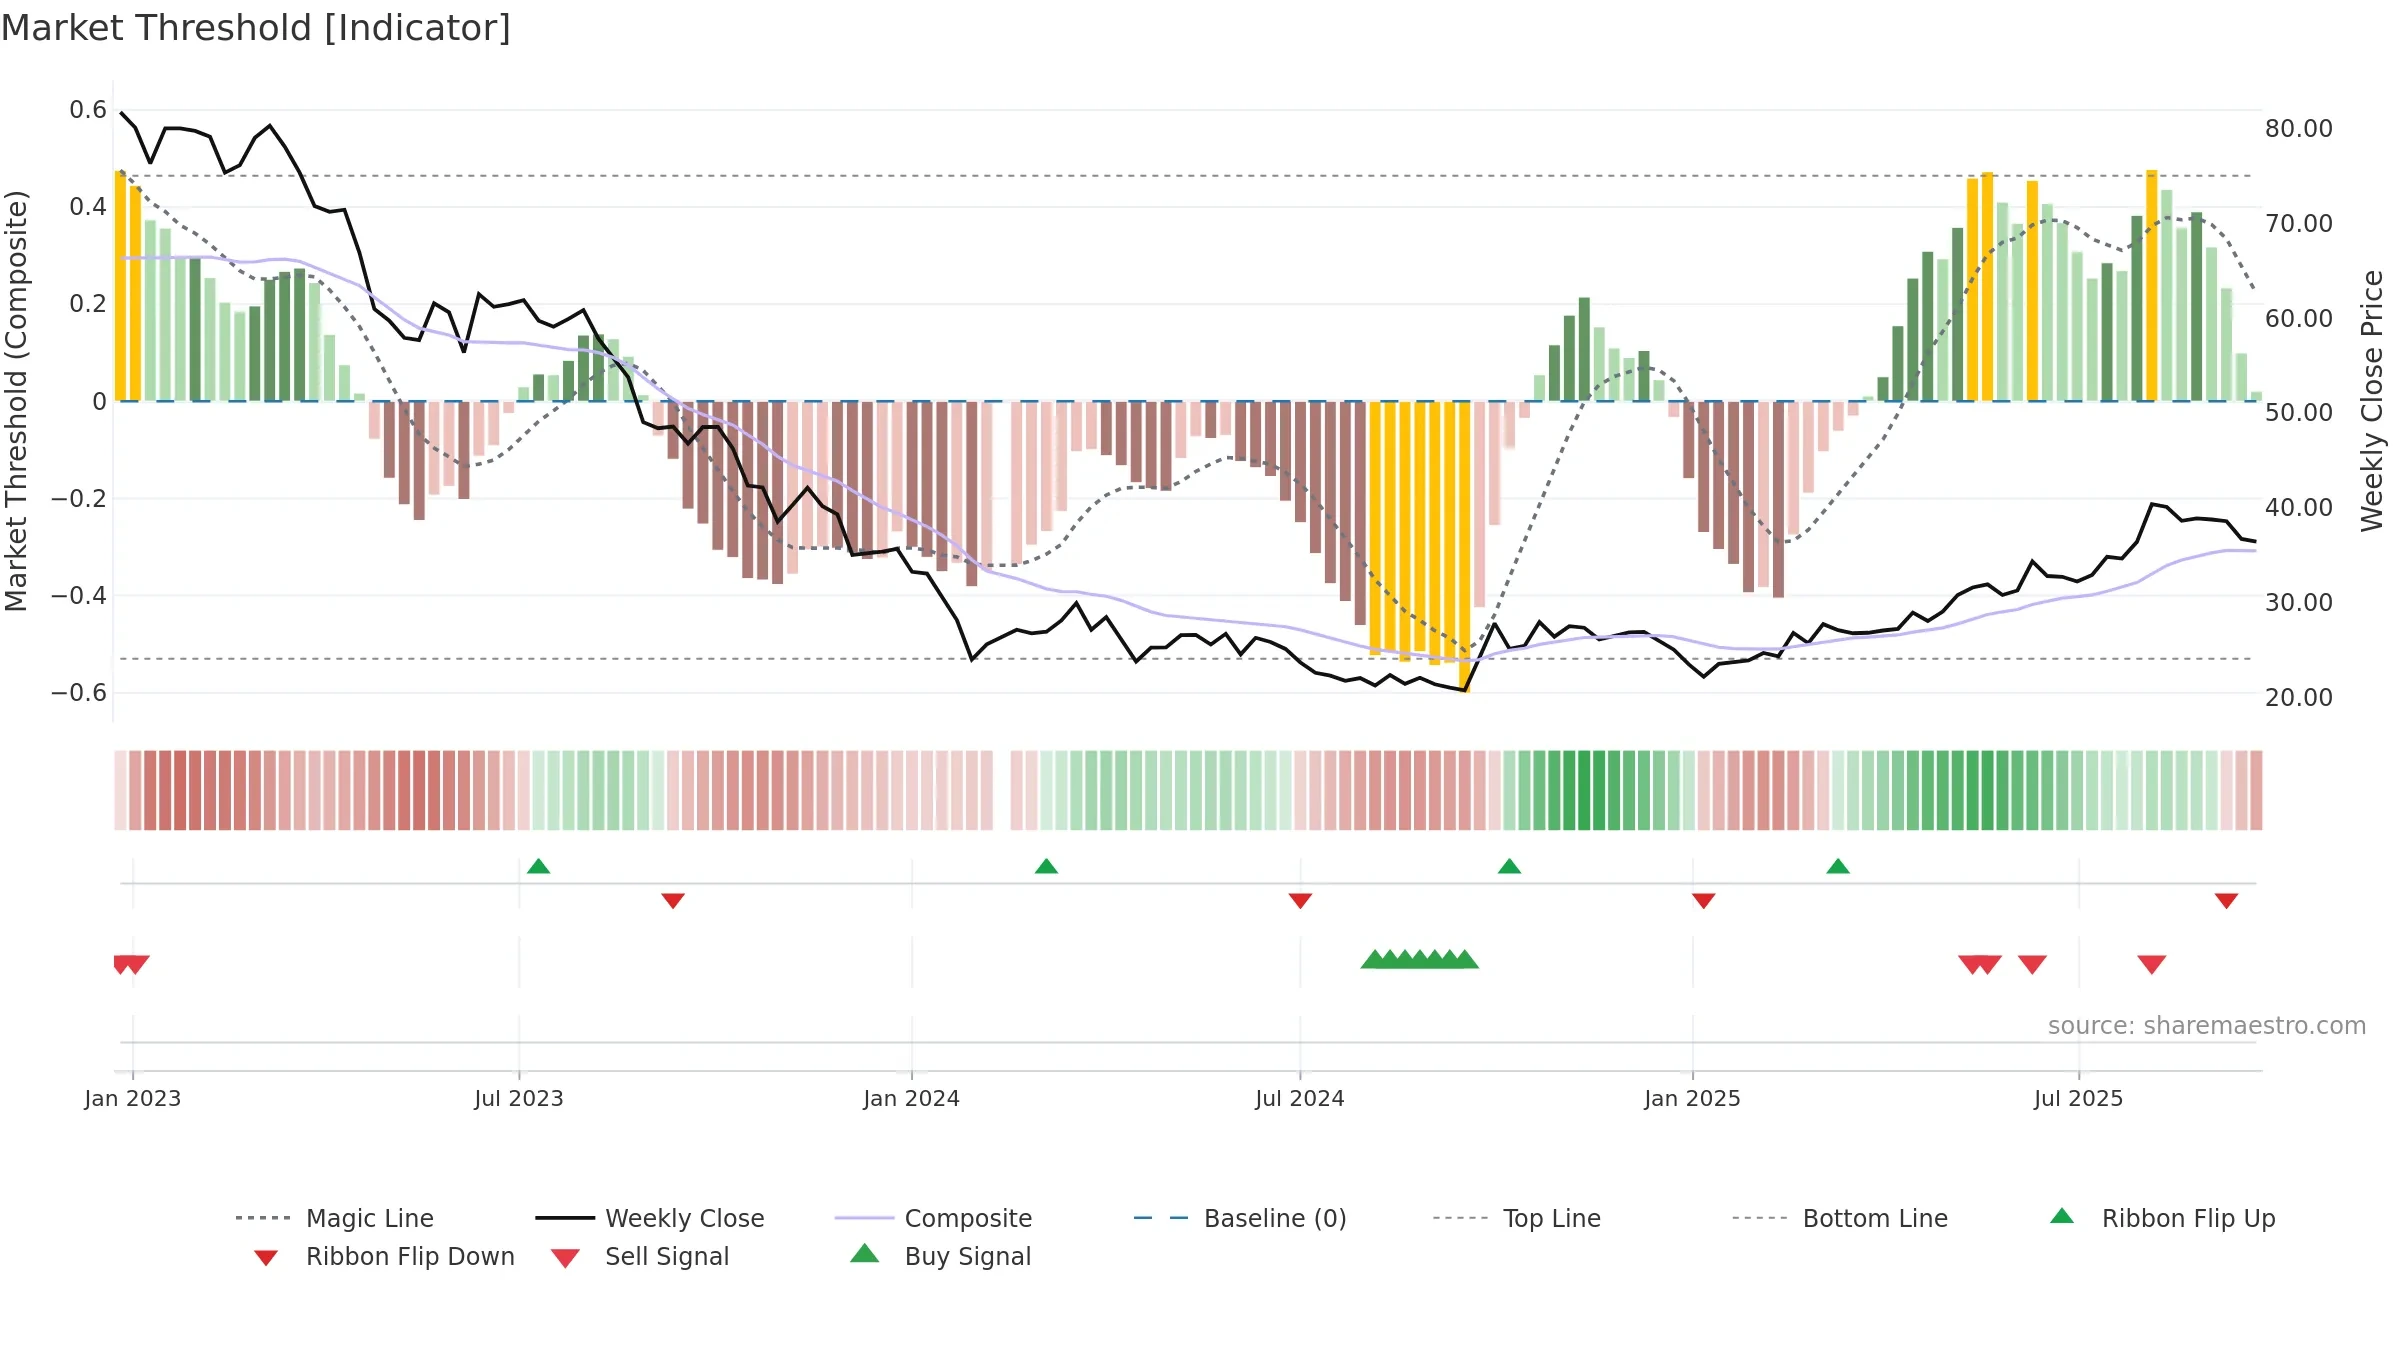Click the 0.4 left axis tick
Screen dimensions: 2400x1350
click(88, 207)
